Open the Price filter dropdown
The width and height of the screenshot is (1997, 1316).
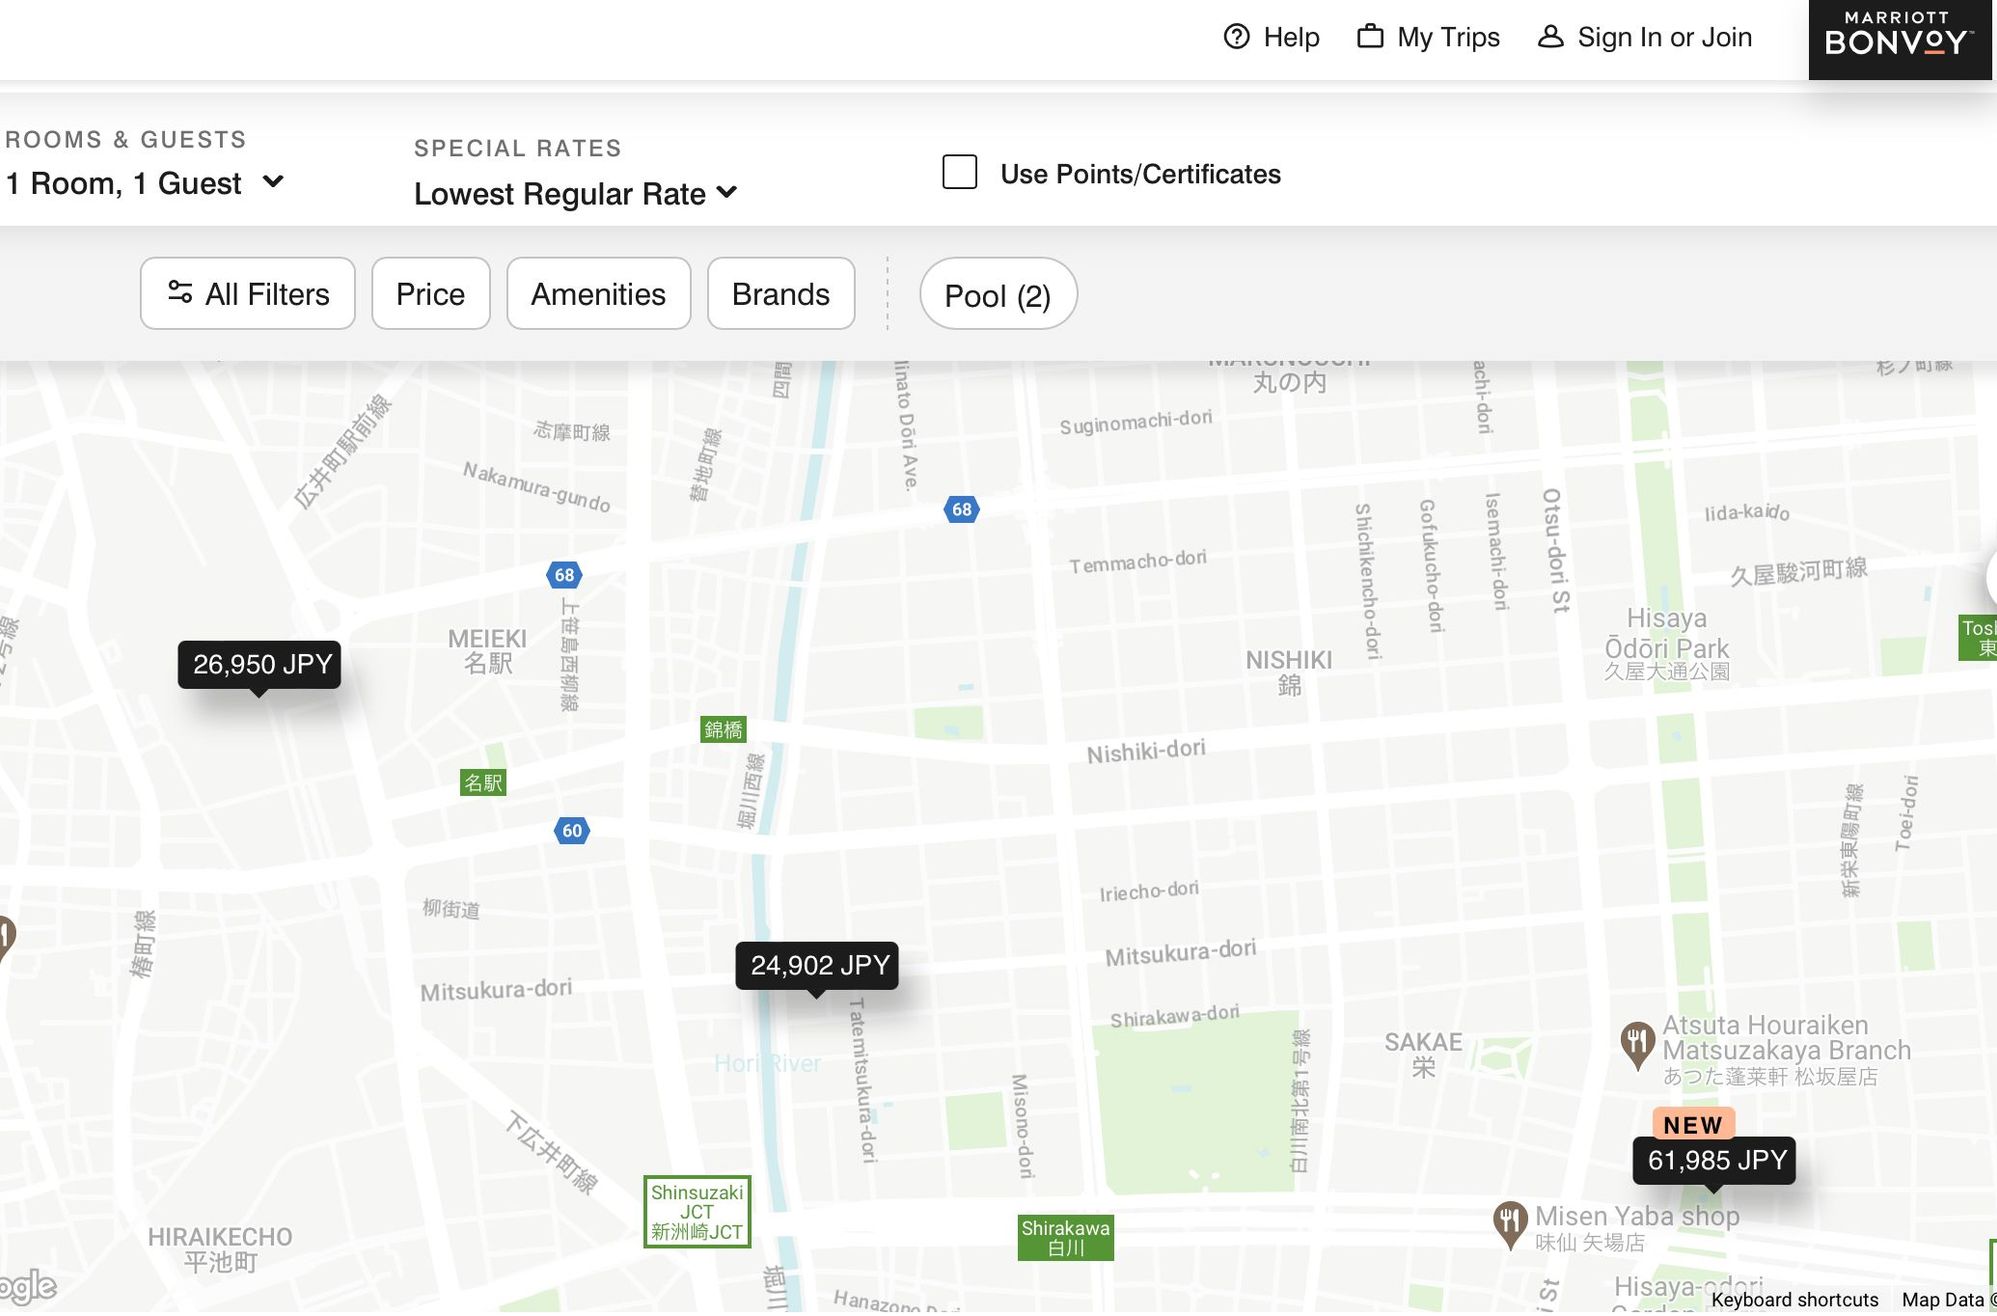point(431,294)
